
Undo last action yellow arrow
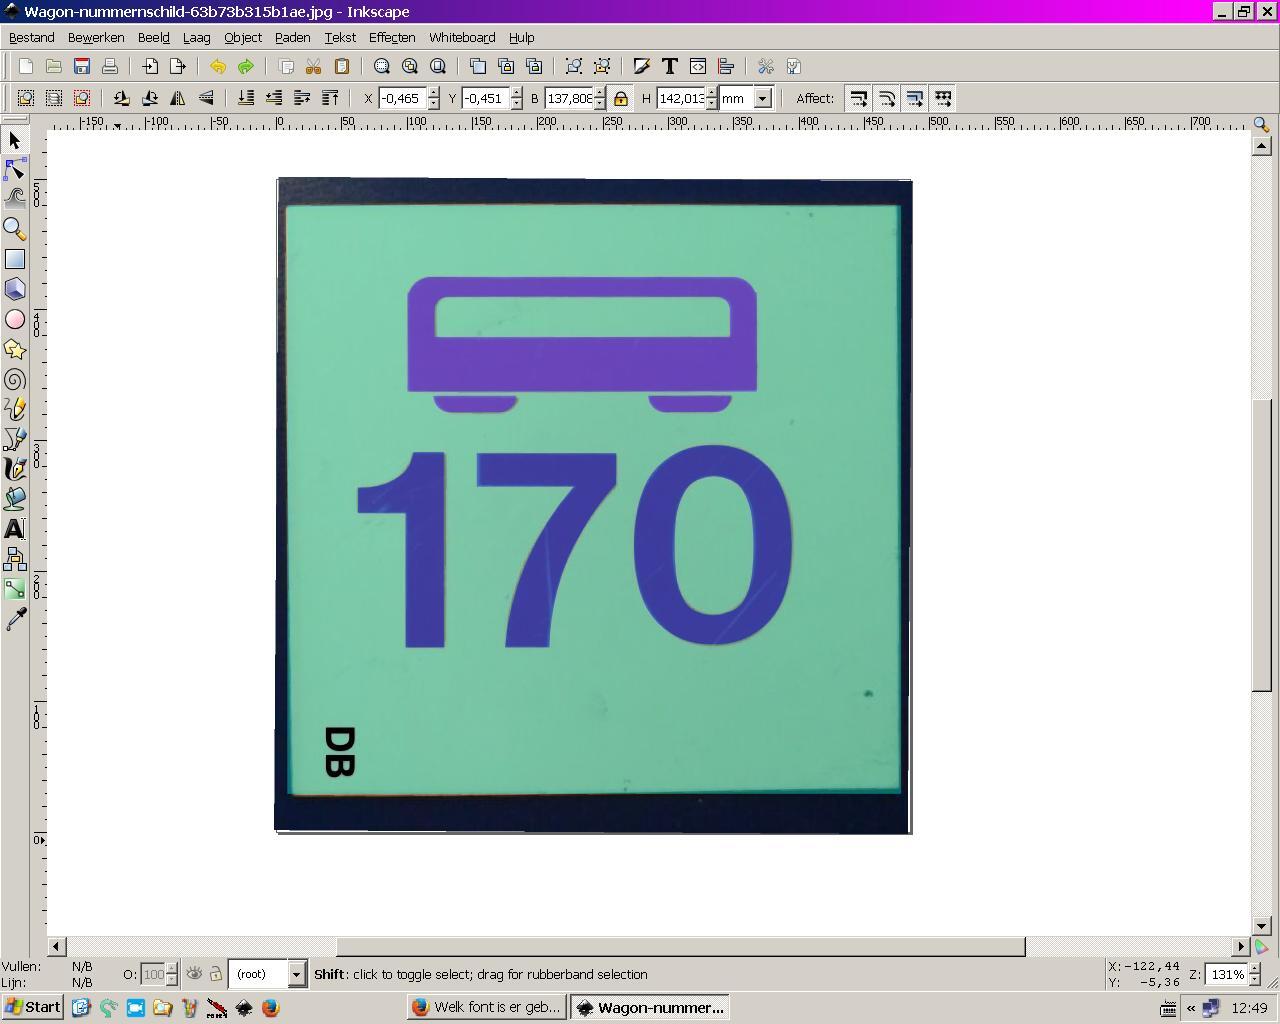[218, 67]
